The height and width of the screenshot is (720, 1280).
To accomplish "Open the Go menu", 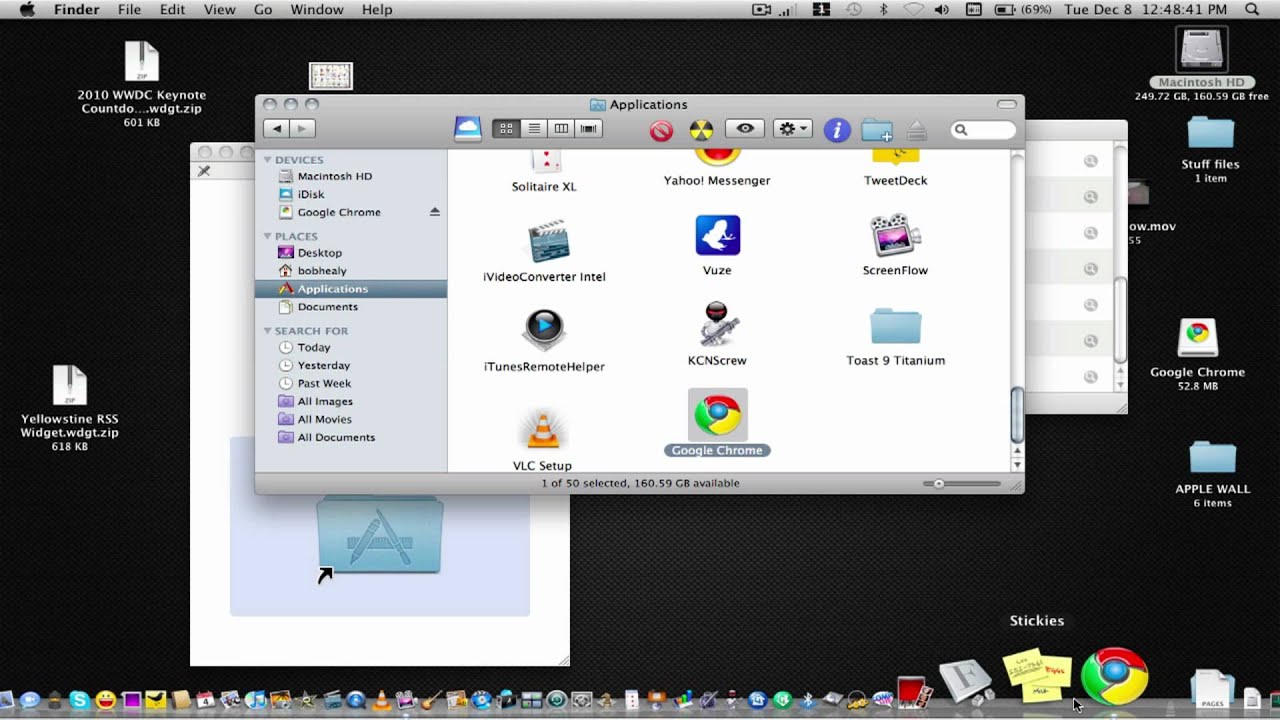I will coord(263,10).
